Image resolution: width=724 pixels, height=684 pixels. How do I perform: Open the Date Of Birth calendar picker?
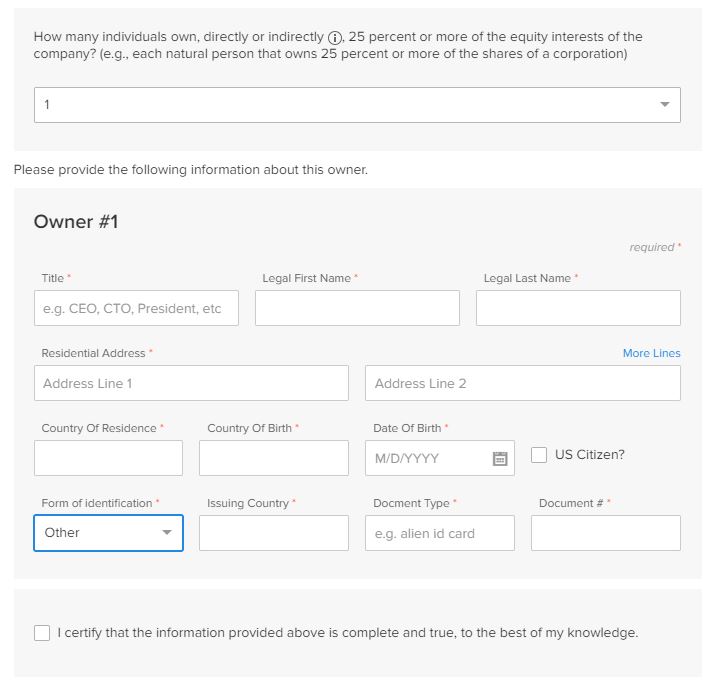tap(500, 459)
